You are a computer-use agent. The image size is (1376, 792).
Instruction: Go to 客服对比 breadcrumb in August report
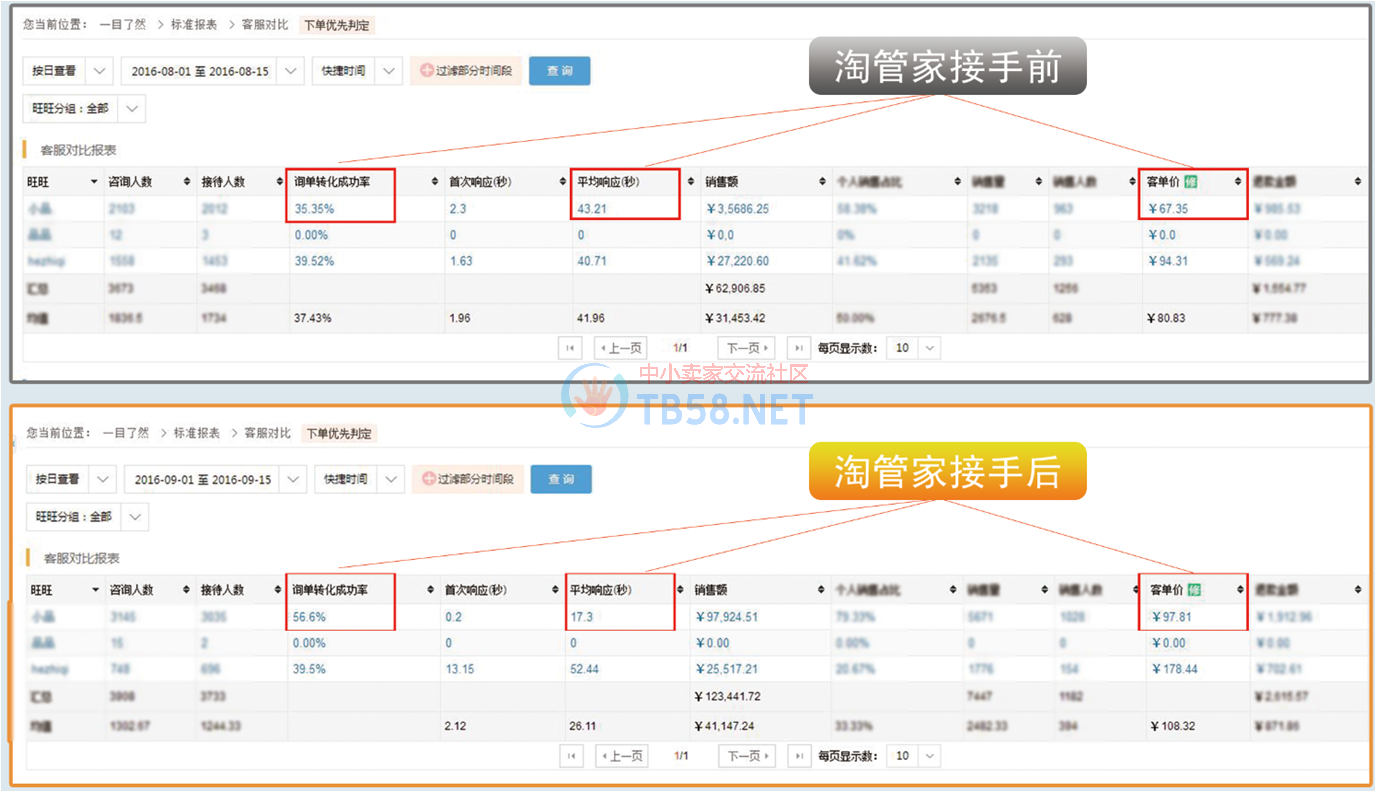(x=263, y=25)
